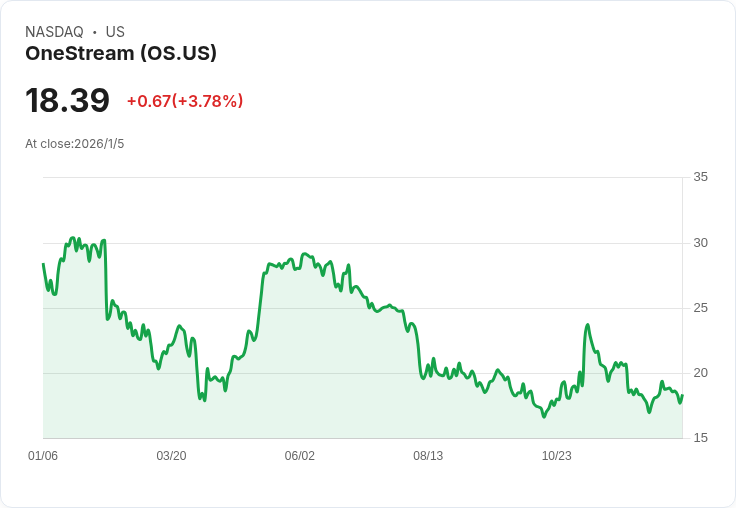Click the At close:2026/1/5 timestamp
The height and width of the screenshot is (508, 736).
tap(75, 144)
